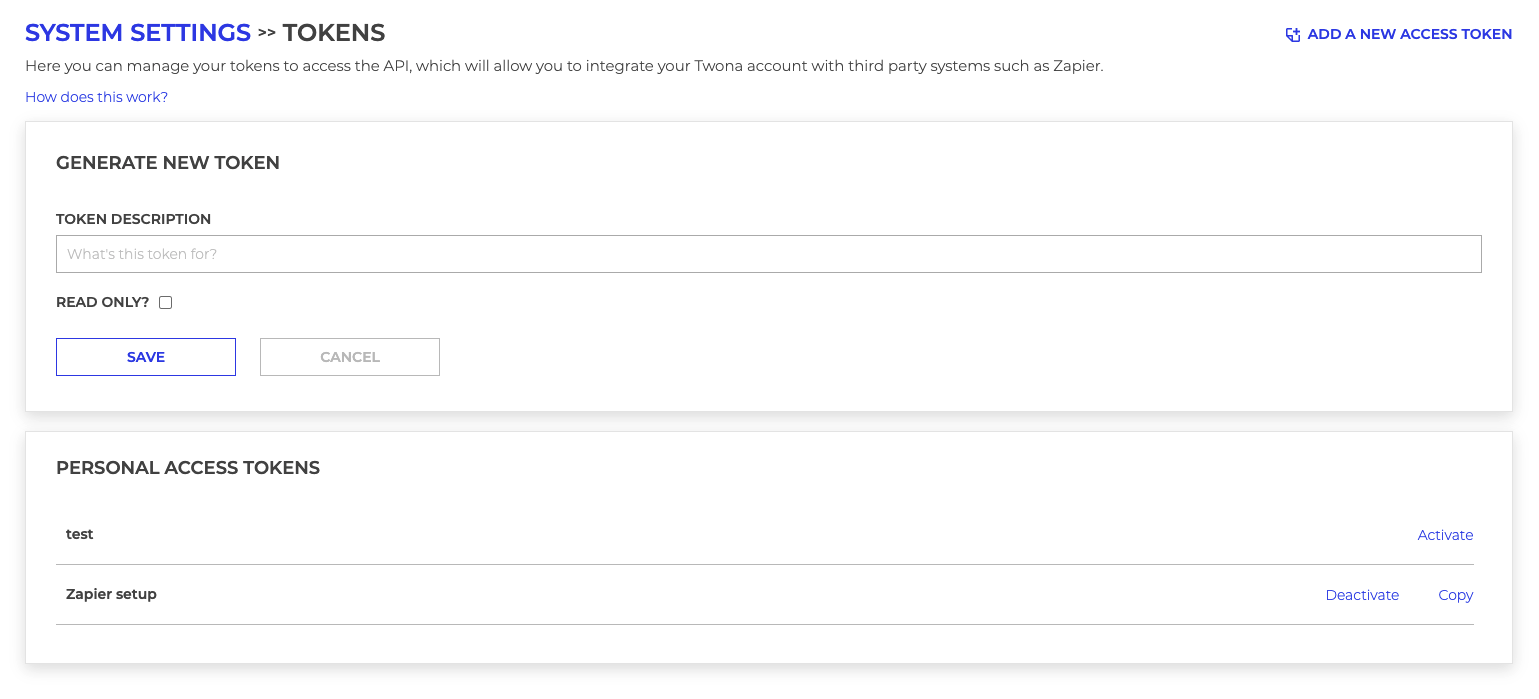Toggle the Read Only checkbox
1539x699 pixels.
click(x=166, y=303)
